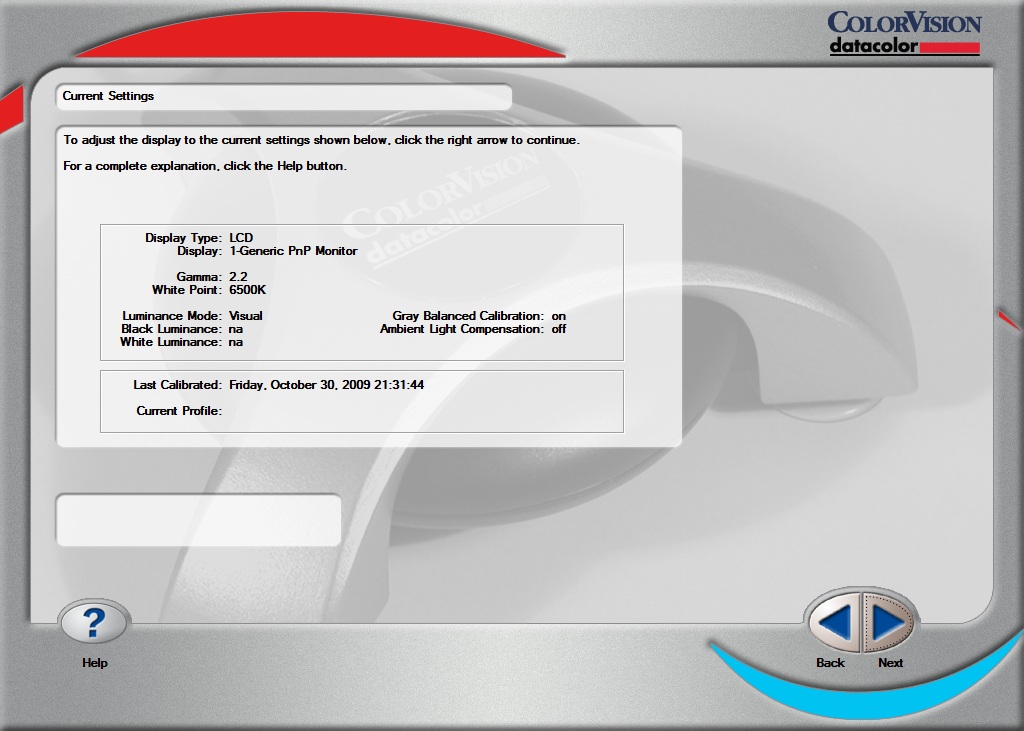Click the blue question mark Help icon
The height and width of the screenshot is (731, 1024).
click(x=94, y=622)
